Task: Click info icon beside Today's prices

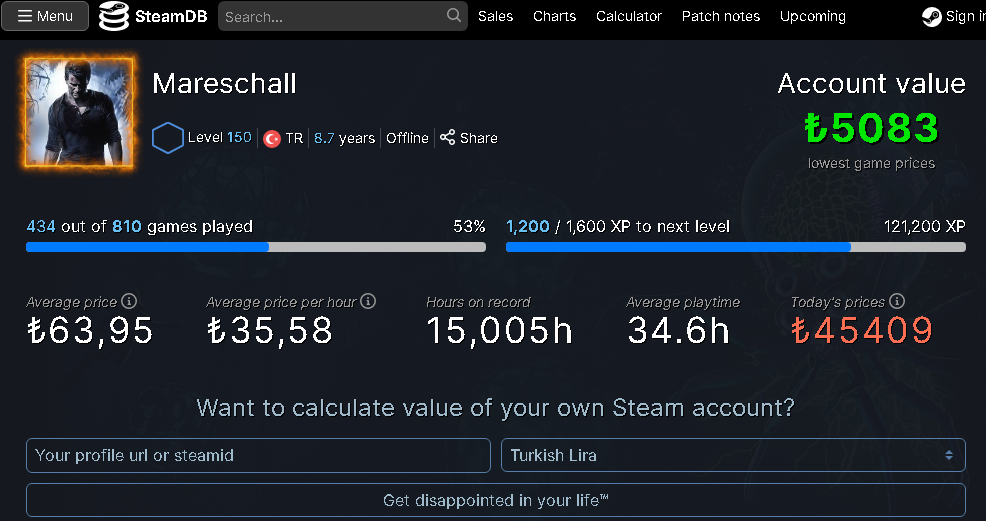Action: [897, 301]
